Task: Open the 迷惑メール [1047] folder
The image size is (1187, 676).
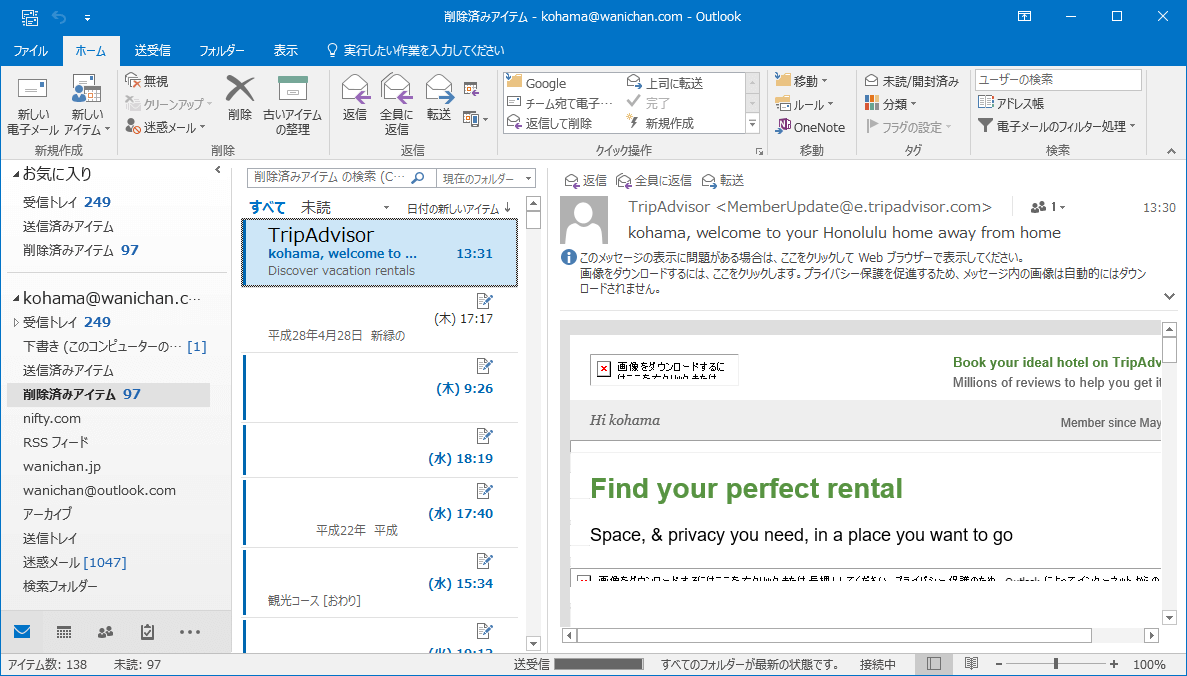Action: tap(74, 562)
